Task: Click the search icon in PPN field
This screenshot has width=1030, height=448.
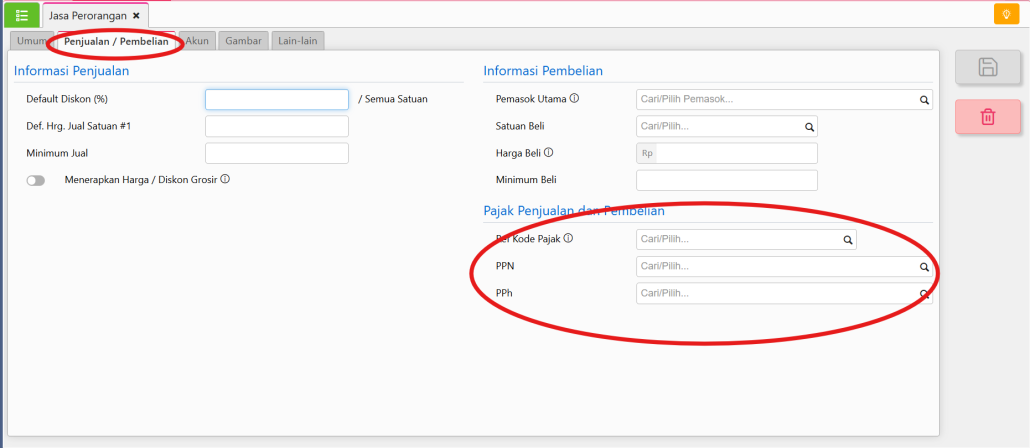Action: pos(924,267)
